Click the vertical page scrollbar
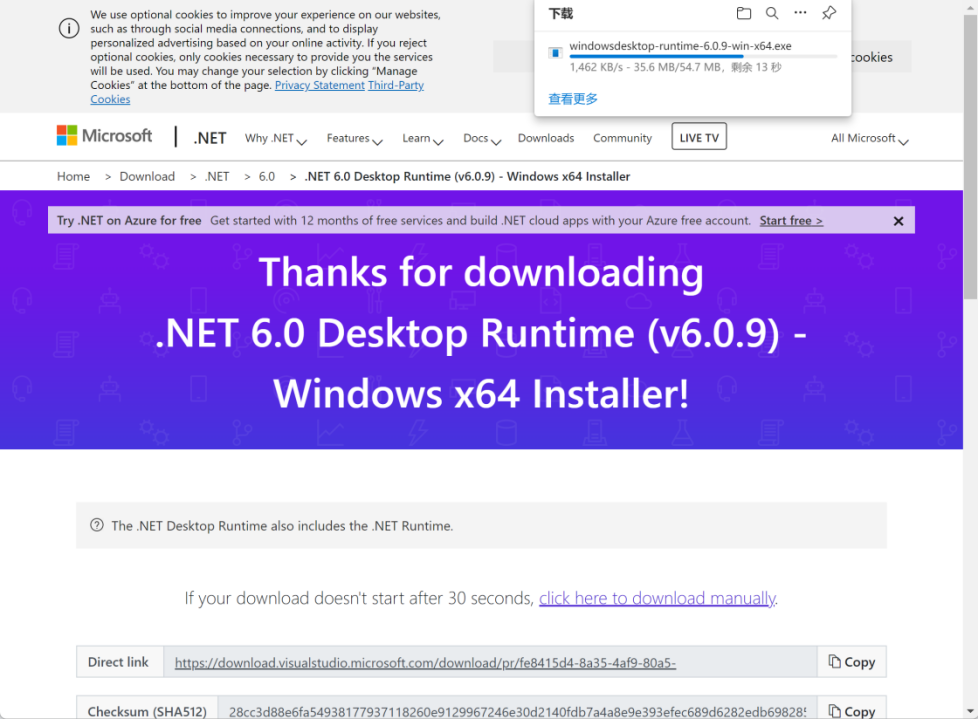This screenshot has height=719, width=978. tap(971, 156)
